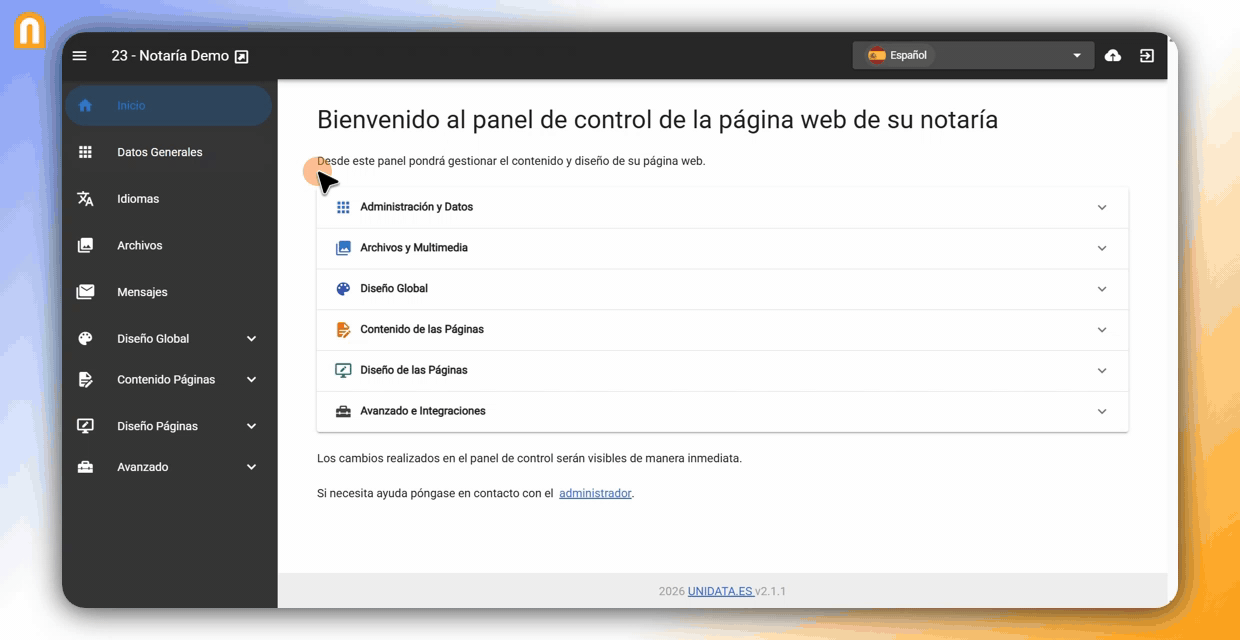Expand Avanzado e Integraciones chevron
The width and height of the screenshot is (1240, 640).
tap(1102, 411)
